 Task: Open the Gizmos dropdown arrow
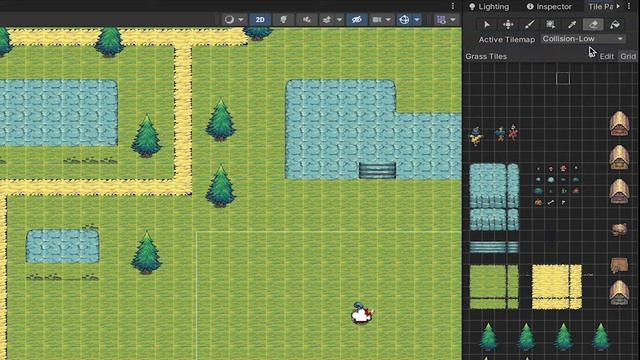pyautogui.click(x=417, y=20)
